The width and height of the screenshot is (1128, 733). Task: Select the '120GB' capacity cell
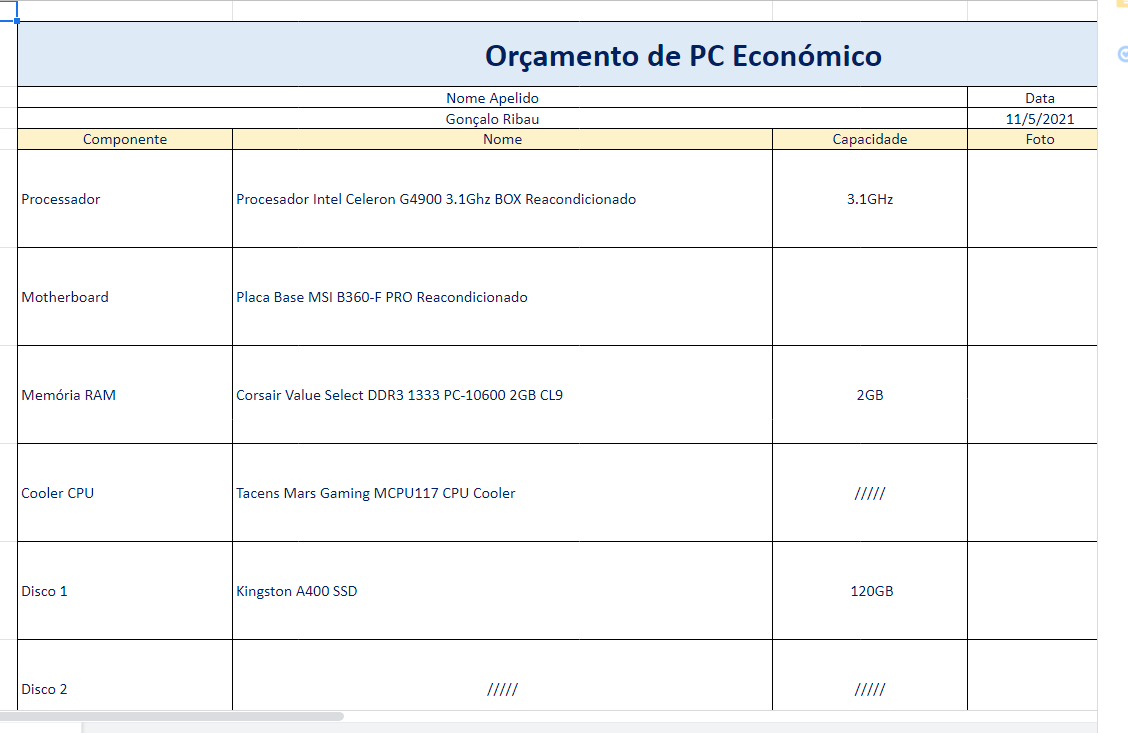[870, 591]
